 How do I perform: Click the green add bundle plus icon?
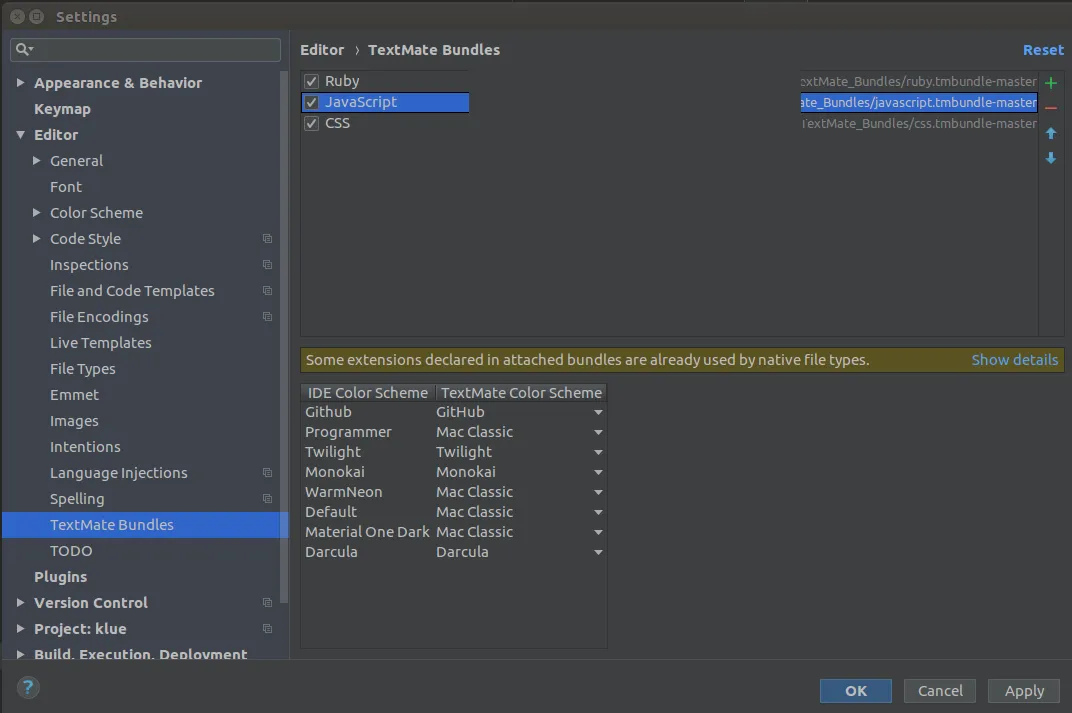1051,83
